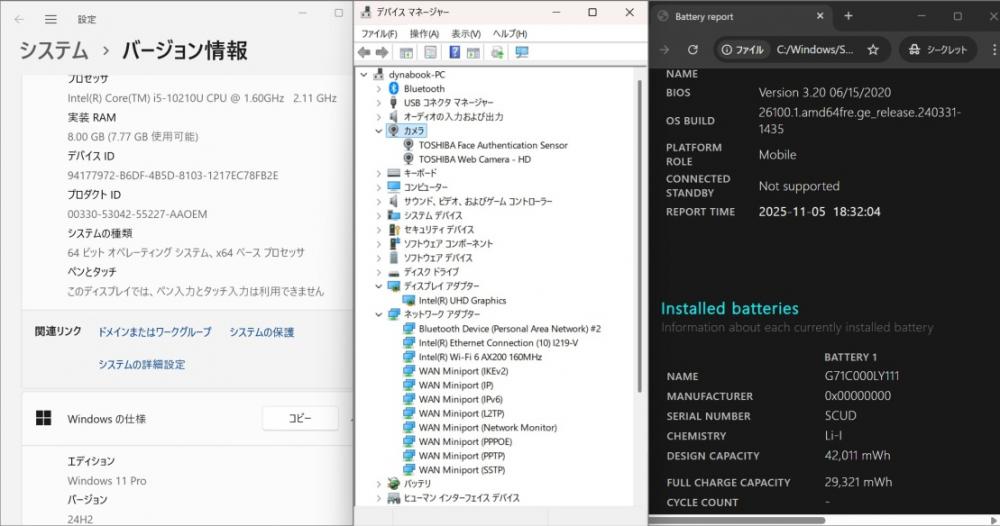Select Intel(R) Ethernet Connection (10) I219-V
The width and height of the screenshot is (1000, 526).
[498, 342]
